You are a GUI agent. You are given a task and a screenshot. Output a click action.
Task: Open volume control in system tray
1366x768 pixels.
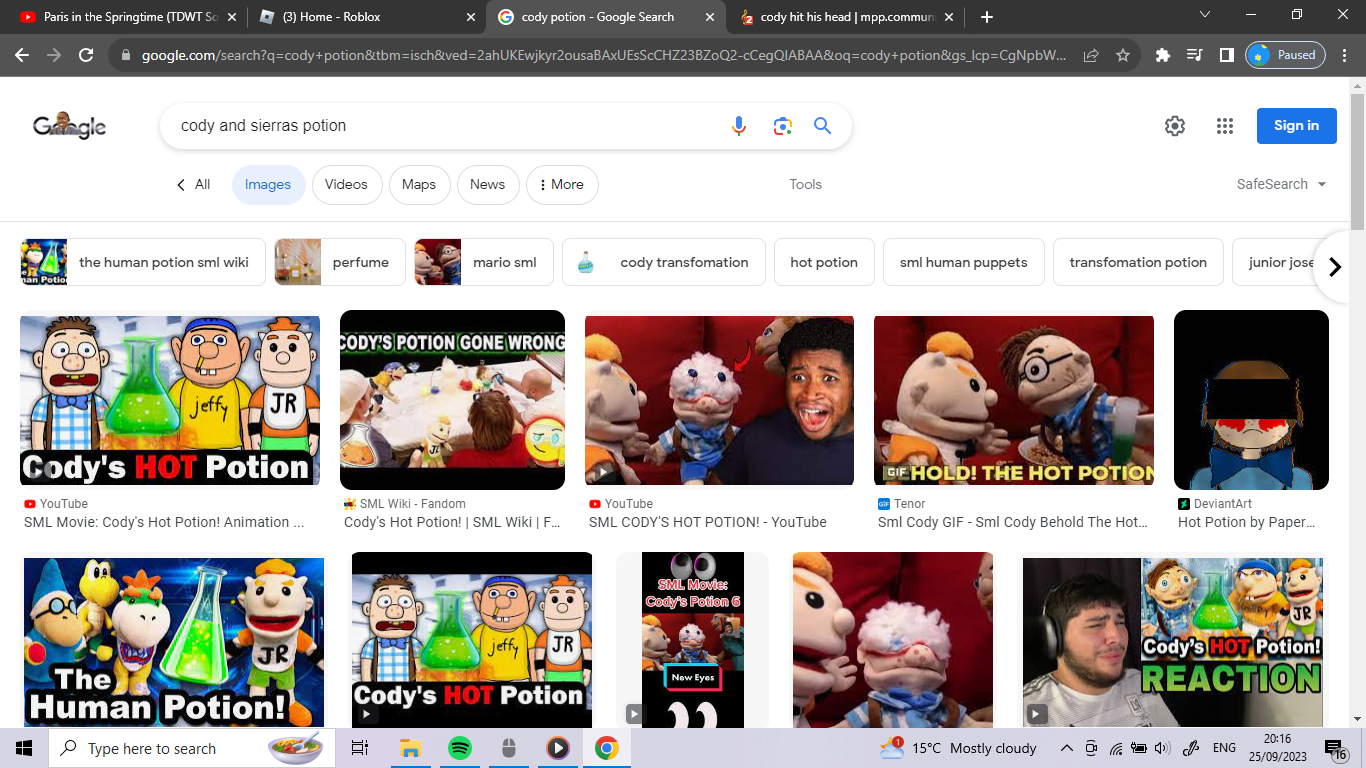[x=1162, y=748]
